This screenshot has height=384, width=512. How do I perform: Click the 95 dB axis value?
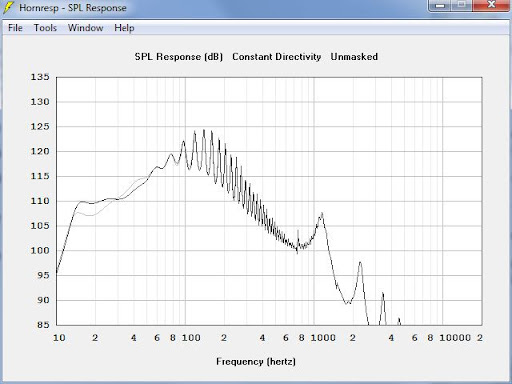click(x=43, y=275)
